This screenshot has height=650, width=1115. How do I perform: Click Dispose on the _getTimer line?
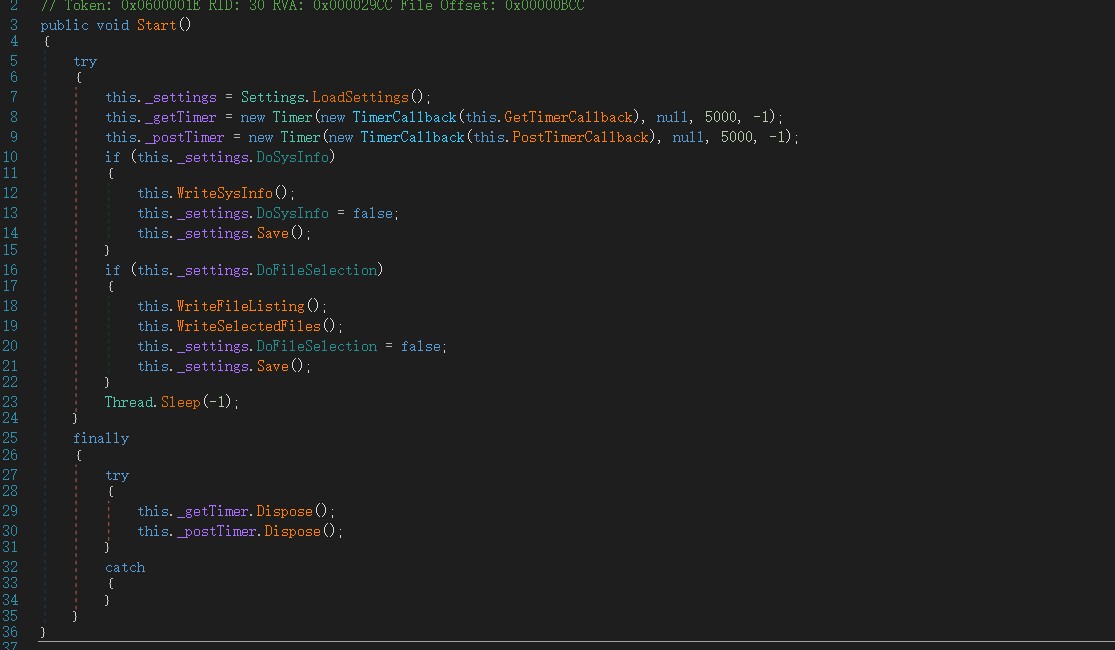pyautogui.click(x=285, y=511)
